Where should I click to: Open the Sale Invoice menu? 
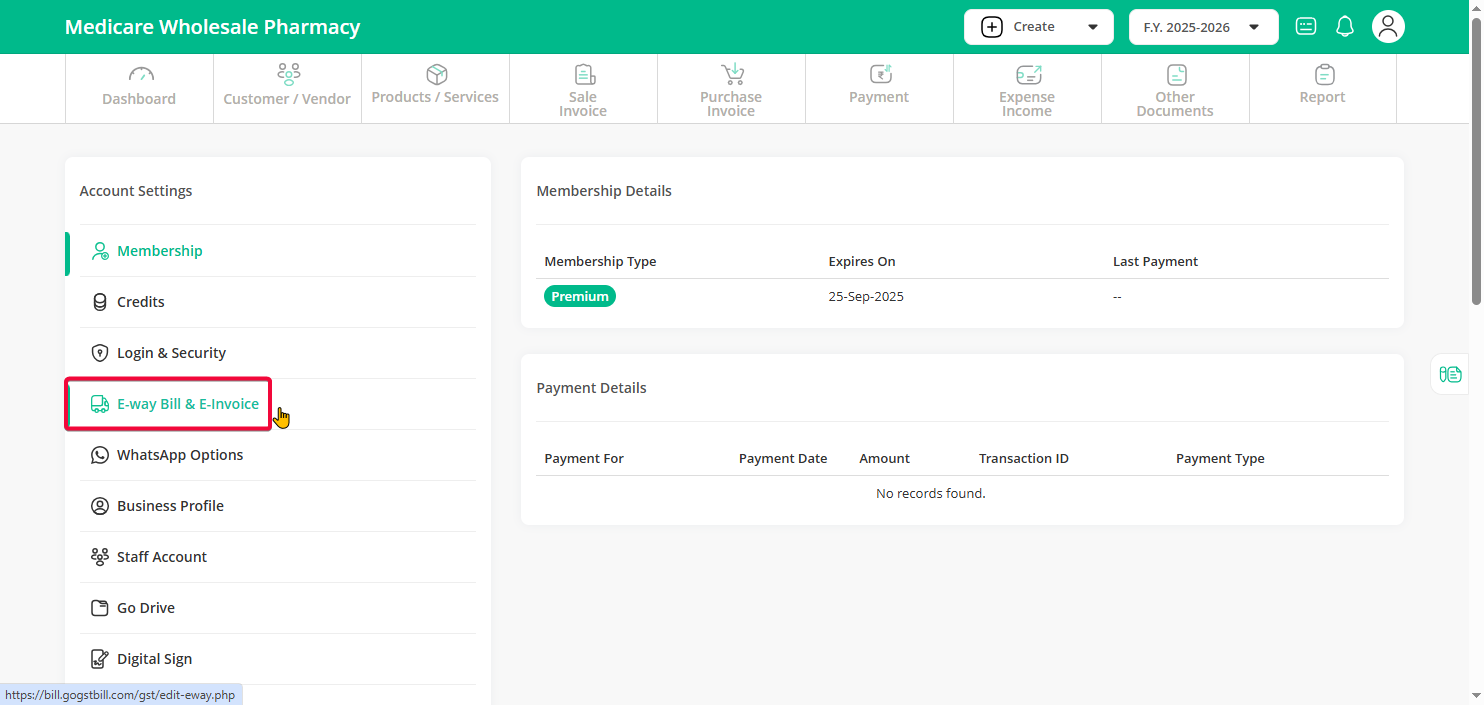coord(583,89)
